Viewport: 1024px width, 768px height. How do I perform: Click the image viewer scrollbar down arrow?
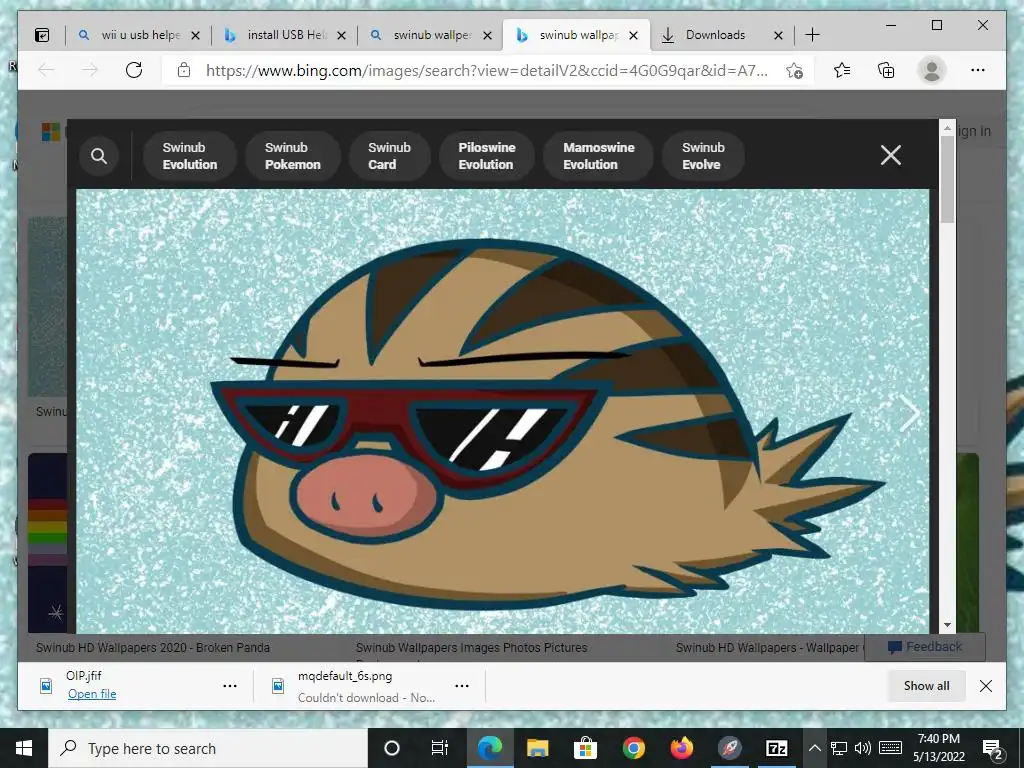tap(947, 625)
